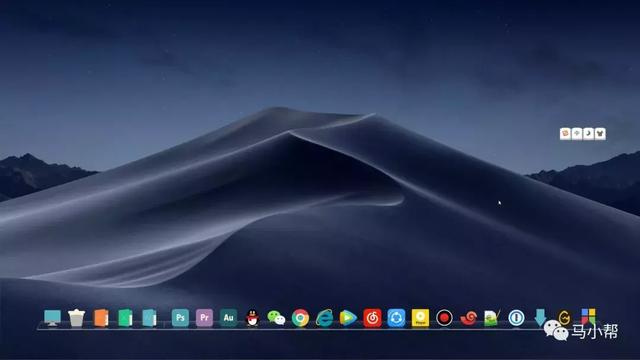Open the computer monitor icon in dock
The image size is (640, 360).
pos(52,318)
